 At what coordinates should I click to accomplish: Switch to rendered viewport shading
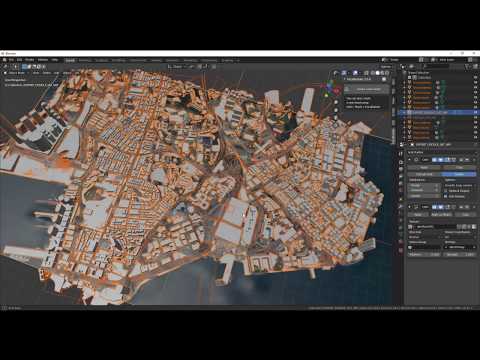point(387,73)
